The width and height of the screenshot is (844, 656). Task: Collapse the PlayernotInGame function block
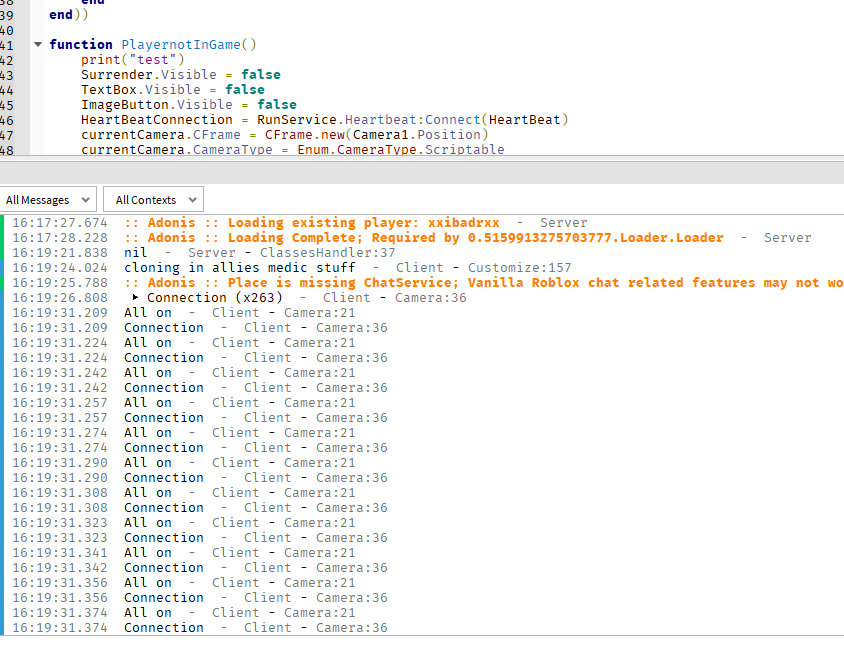(x=37, y=44)
